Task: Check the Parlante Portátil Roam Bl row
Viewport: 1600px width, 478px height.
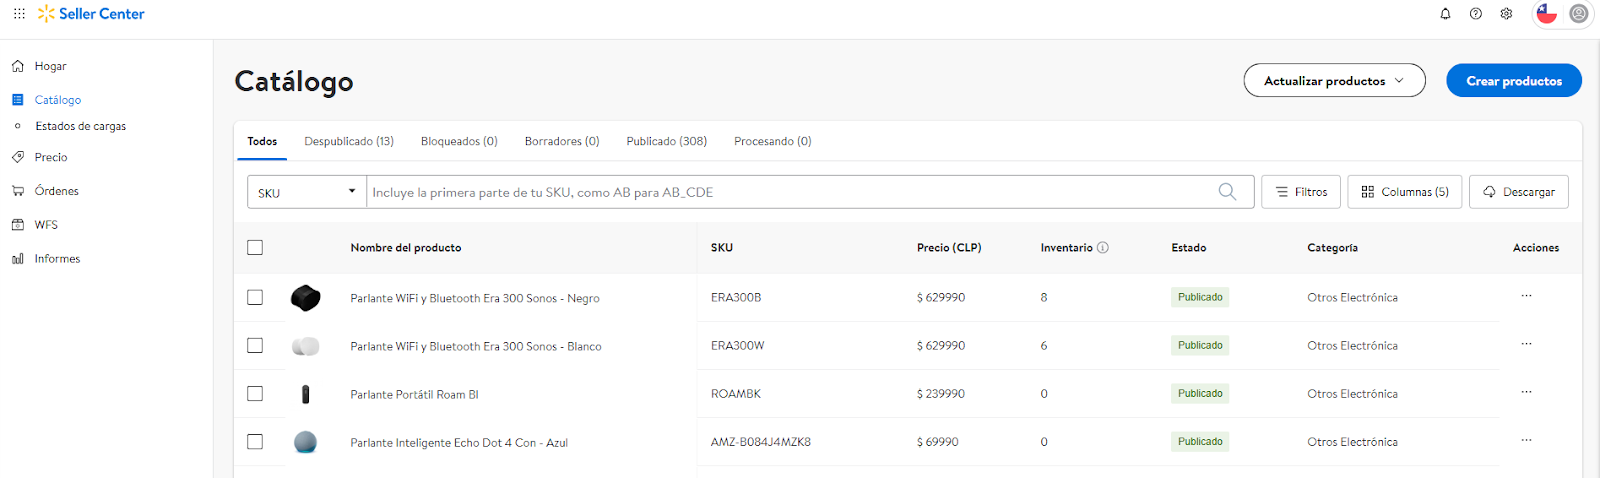Action: pos(255,393)
